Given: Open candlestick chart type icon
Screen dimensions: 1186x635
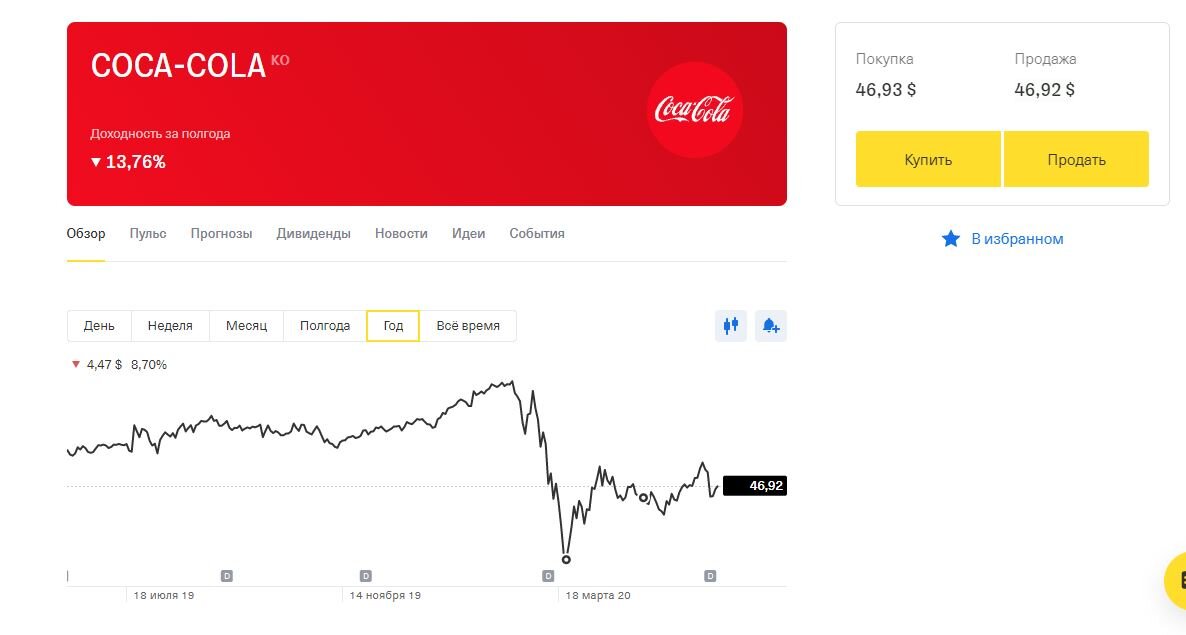Looking at the screenshot, I should point(731,326).
